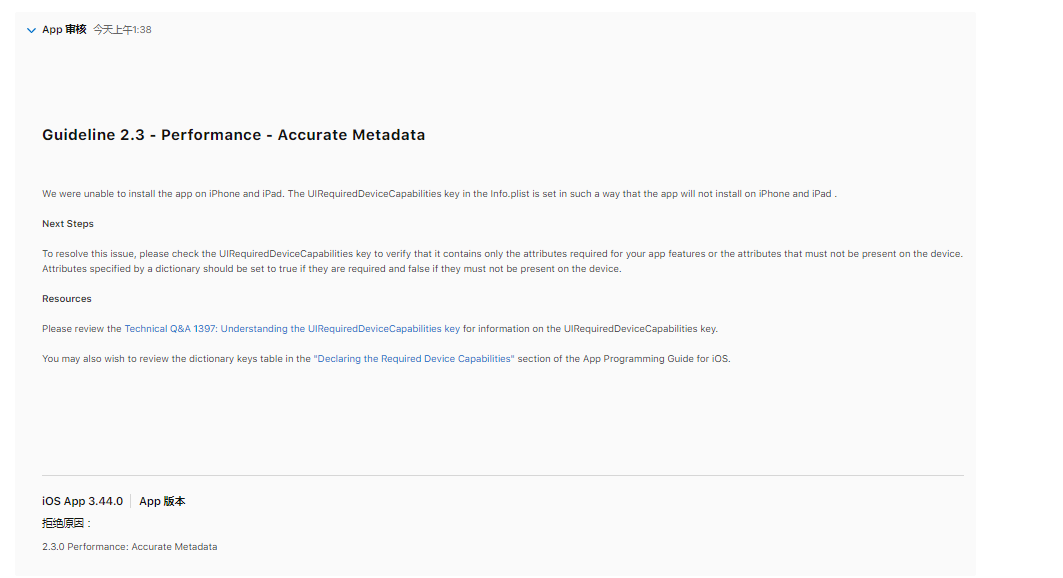Viewport: 1063px width, 578px height.
Task: Click the paragraph starting "We were unable to install"
Action: pos(439,194)
